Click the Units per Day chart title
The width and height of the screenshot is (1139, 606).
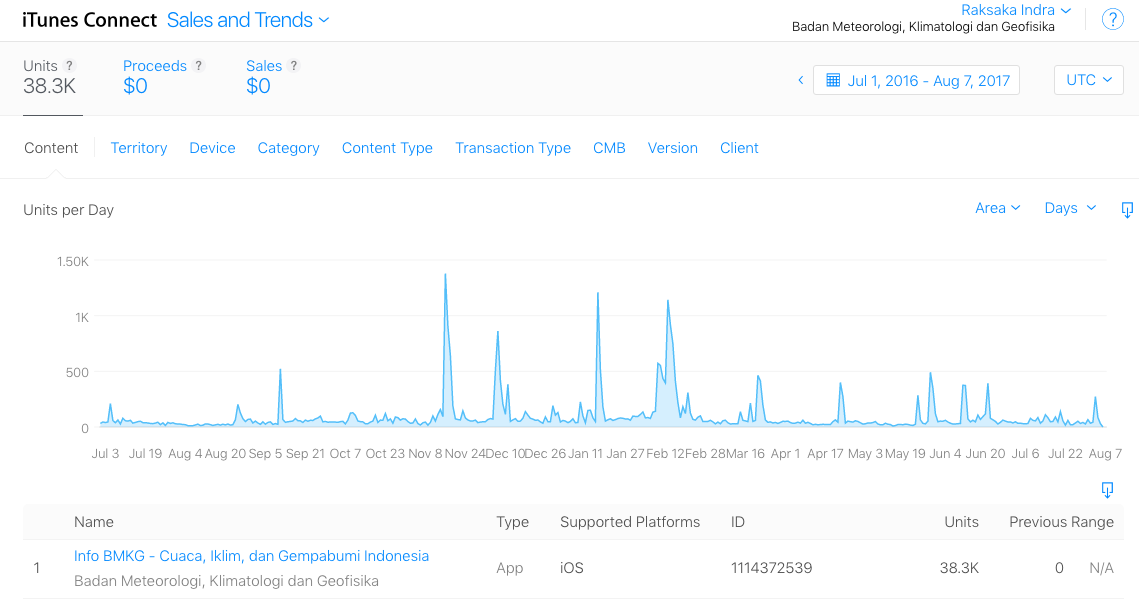click(68, 210)
